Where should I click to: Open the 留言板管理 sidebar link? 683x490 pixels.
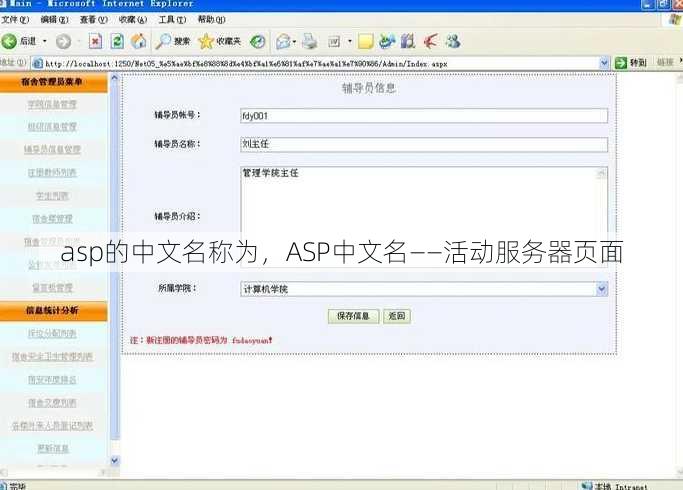(x=52, y=288)
